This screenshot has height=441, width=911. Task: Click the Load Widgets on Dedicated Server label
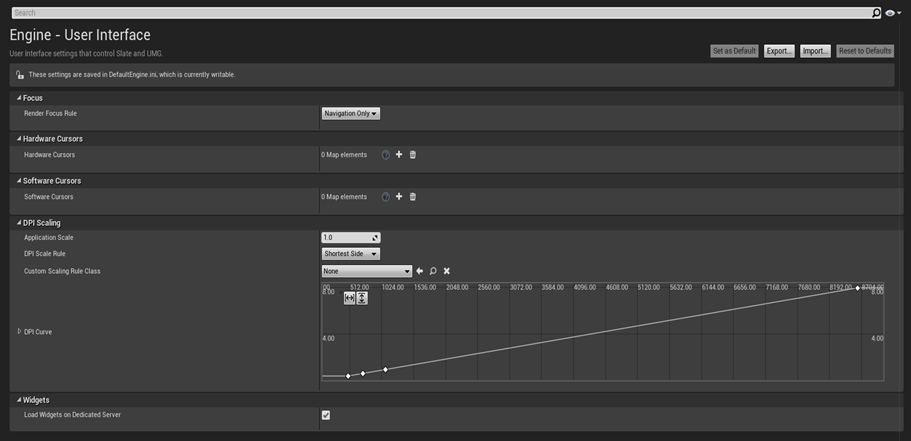click(73, 415)
